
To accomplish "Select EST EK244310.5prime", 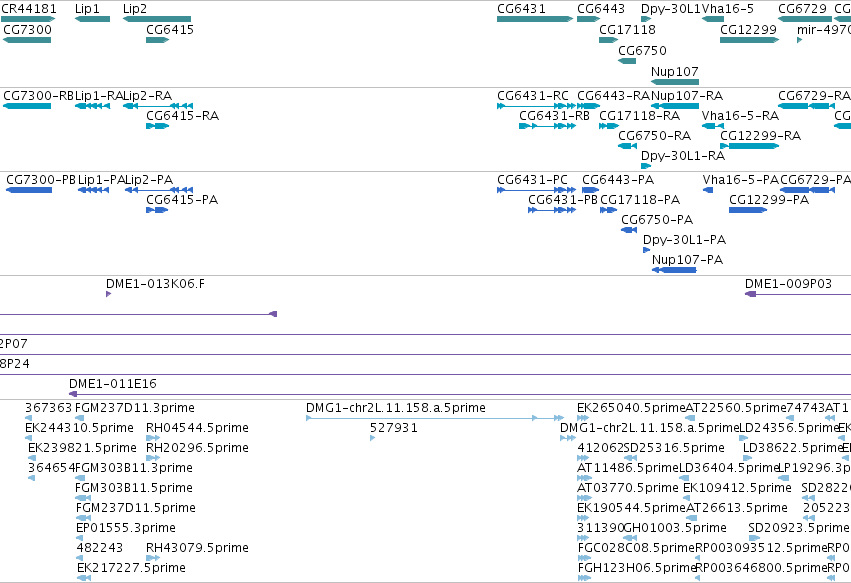I will click(79, 428).
